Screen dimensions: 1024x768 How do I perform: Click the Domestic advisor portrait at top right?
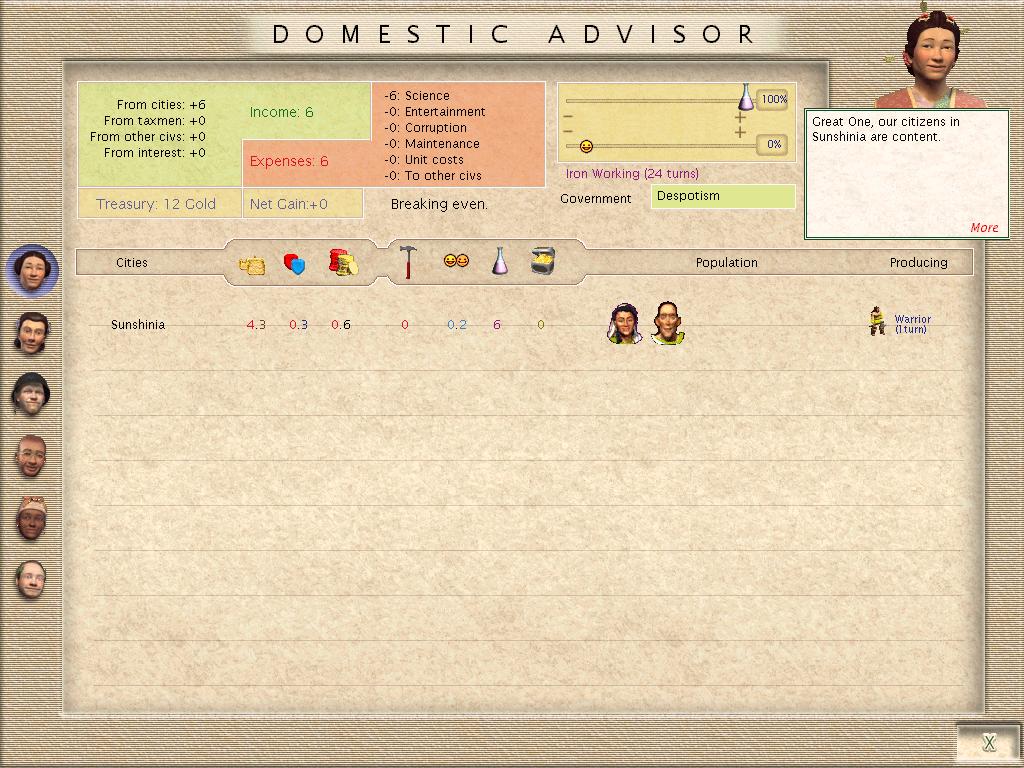tap(934, 56)
